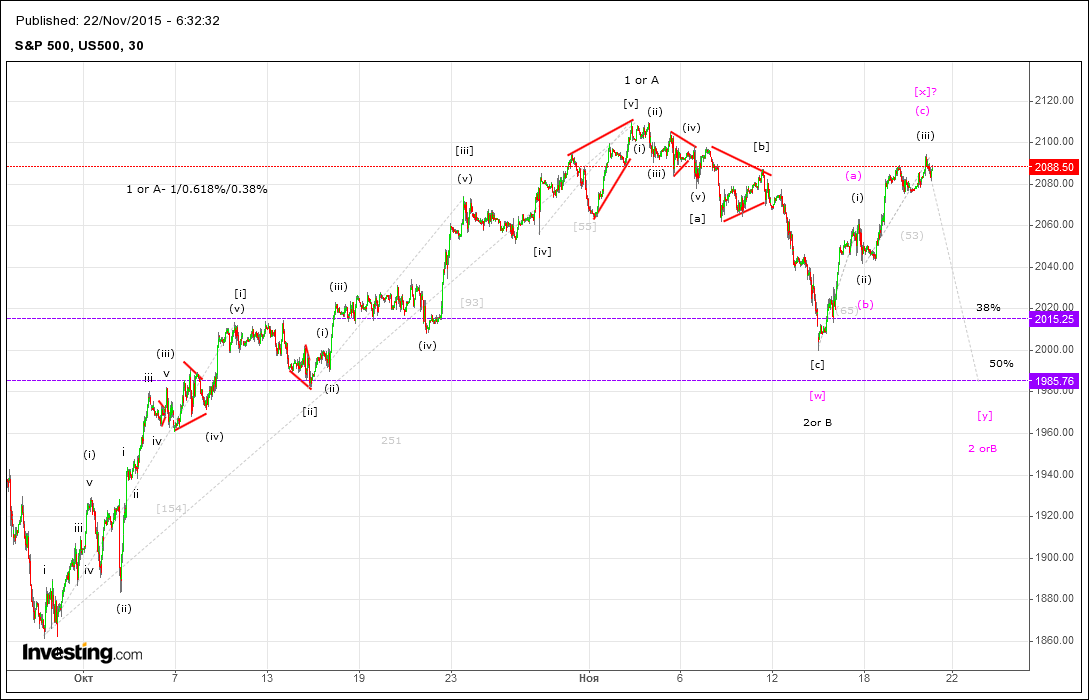Click the "22" date label on the time axis

pyautogui.click(x=951, y=678)
